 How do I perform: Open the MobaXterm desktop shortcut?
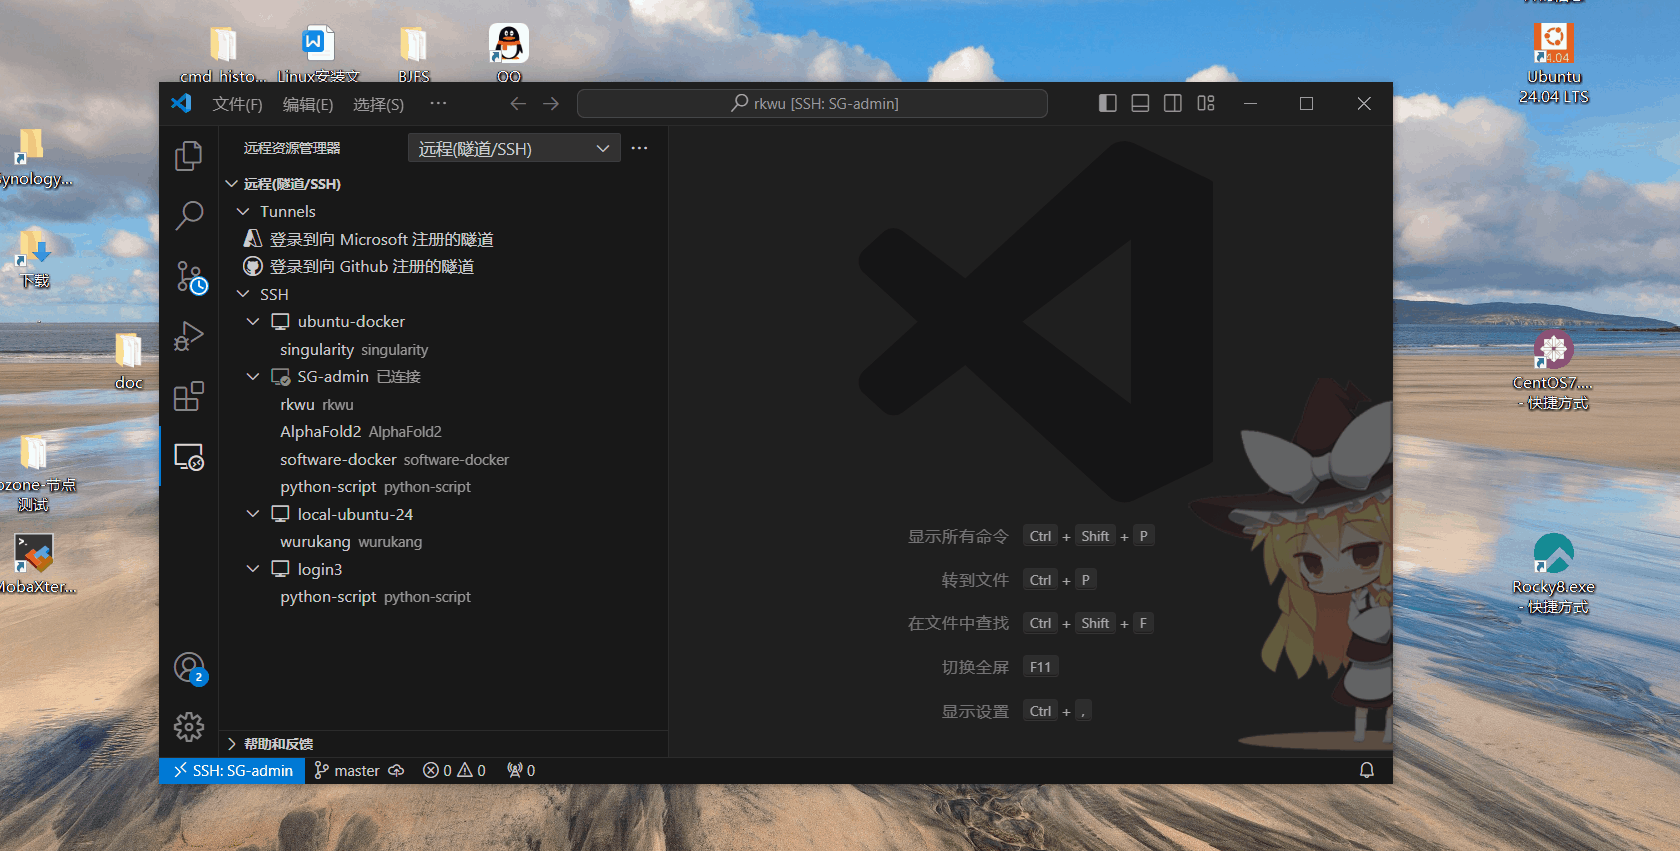pyautogui.click(x=35, y=564)
